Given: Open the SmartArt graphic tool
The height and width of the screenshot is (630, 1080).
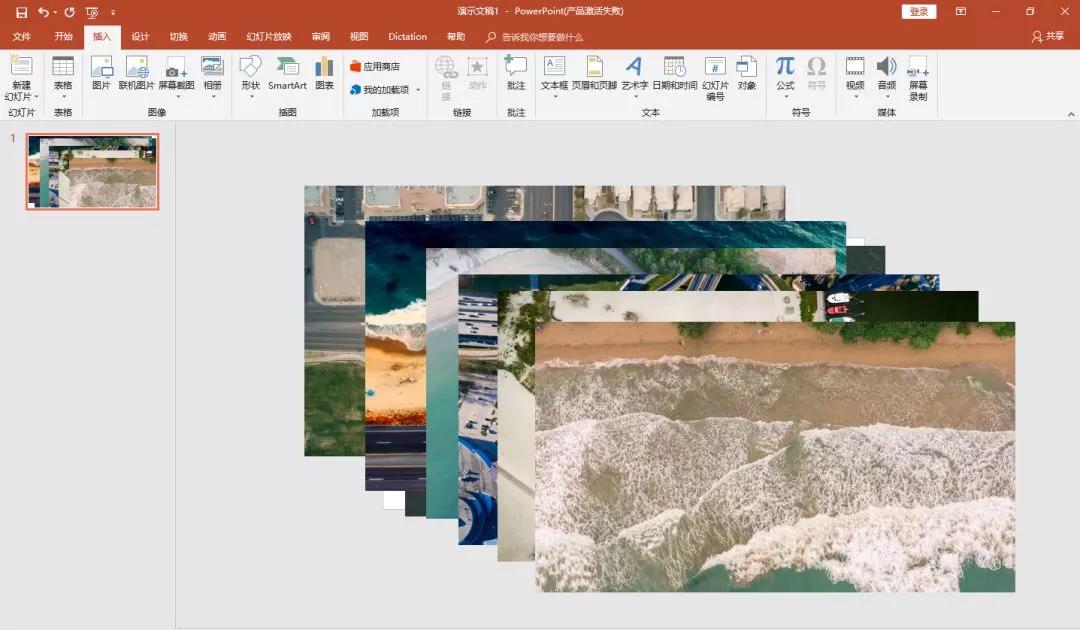Looking at the screenshot, I should point(287,73).
